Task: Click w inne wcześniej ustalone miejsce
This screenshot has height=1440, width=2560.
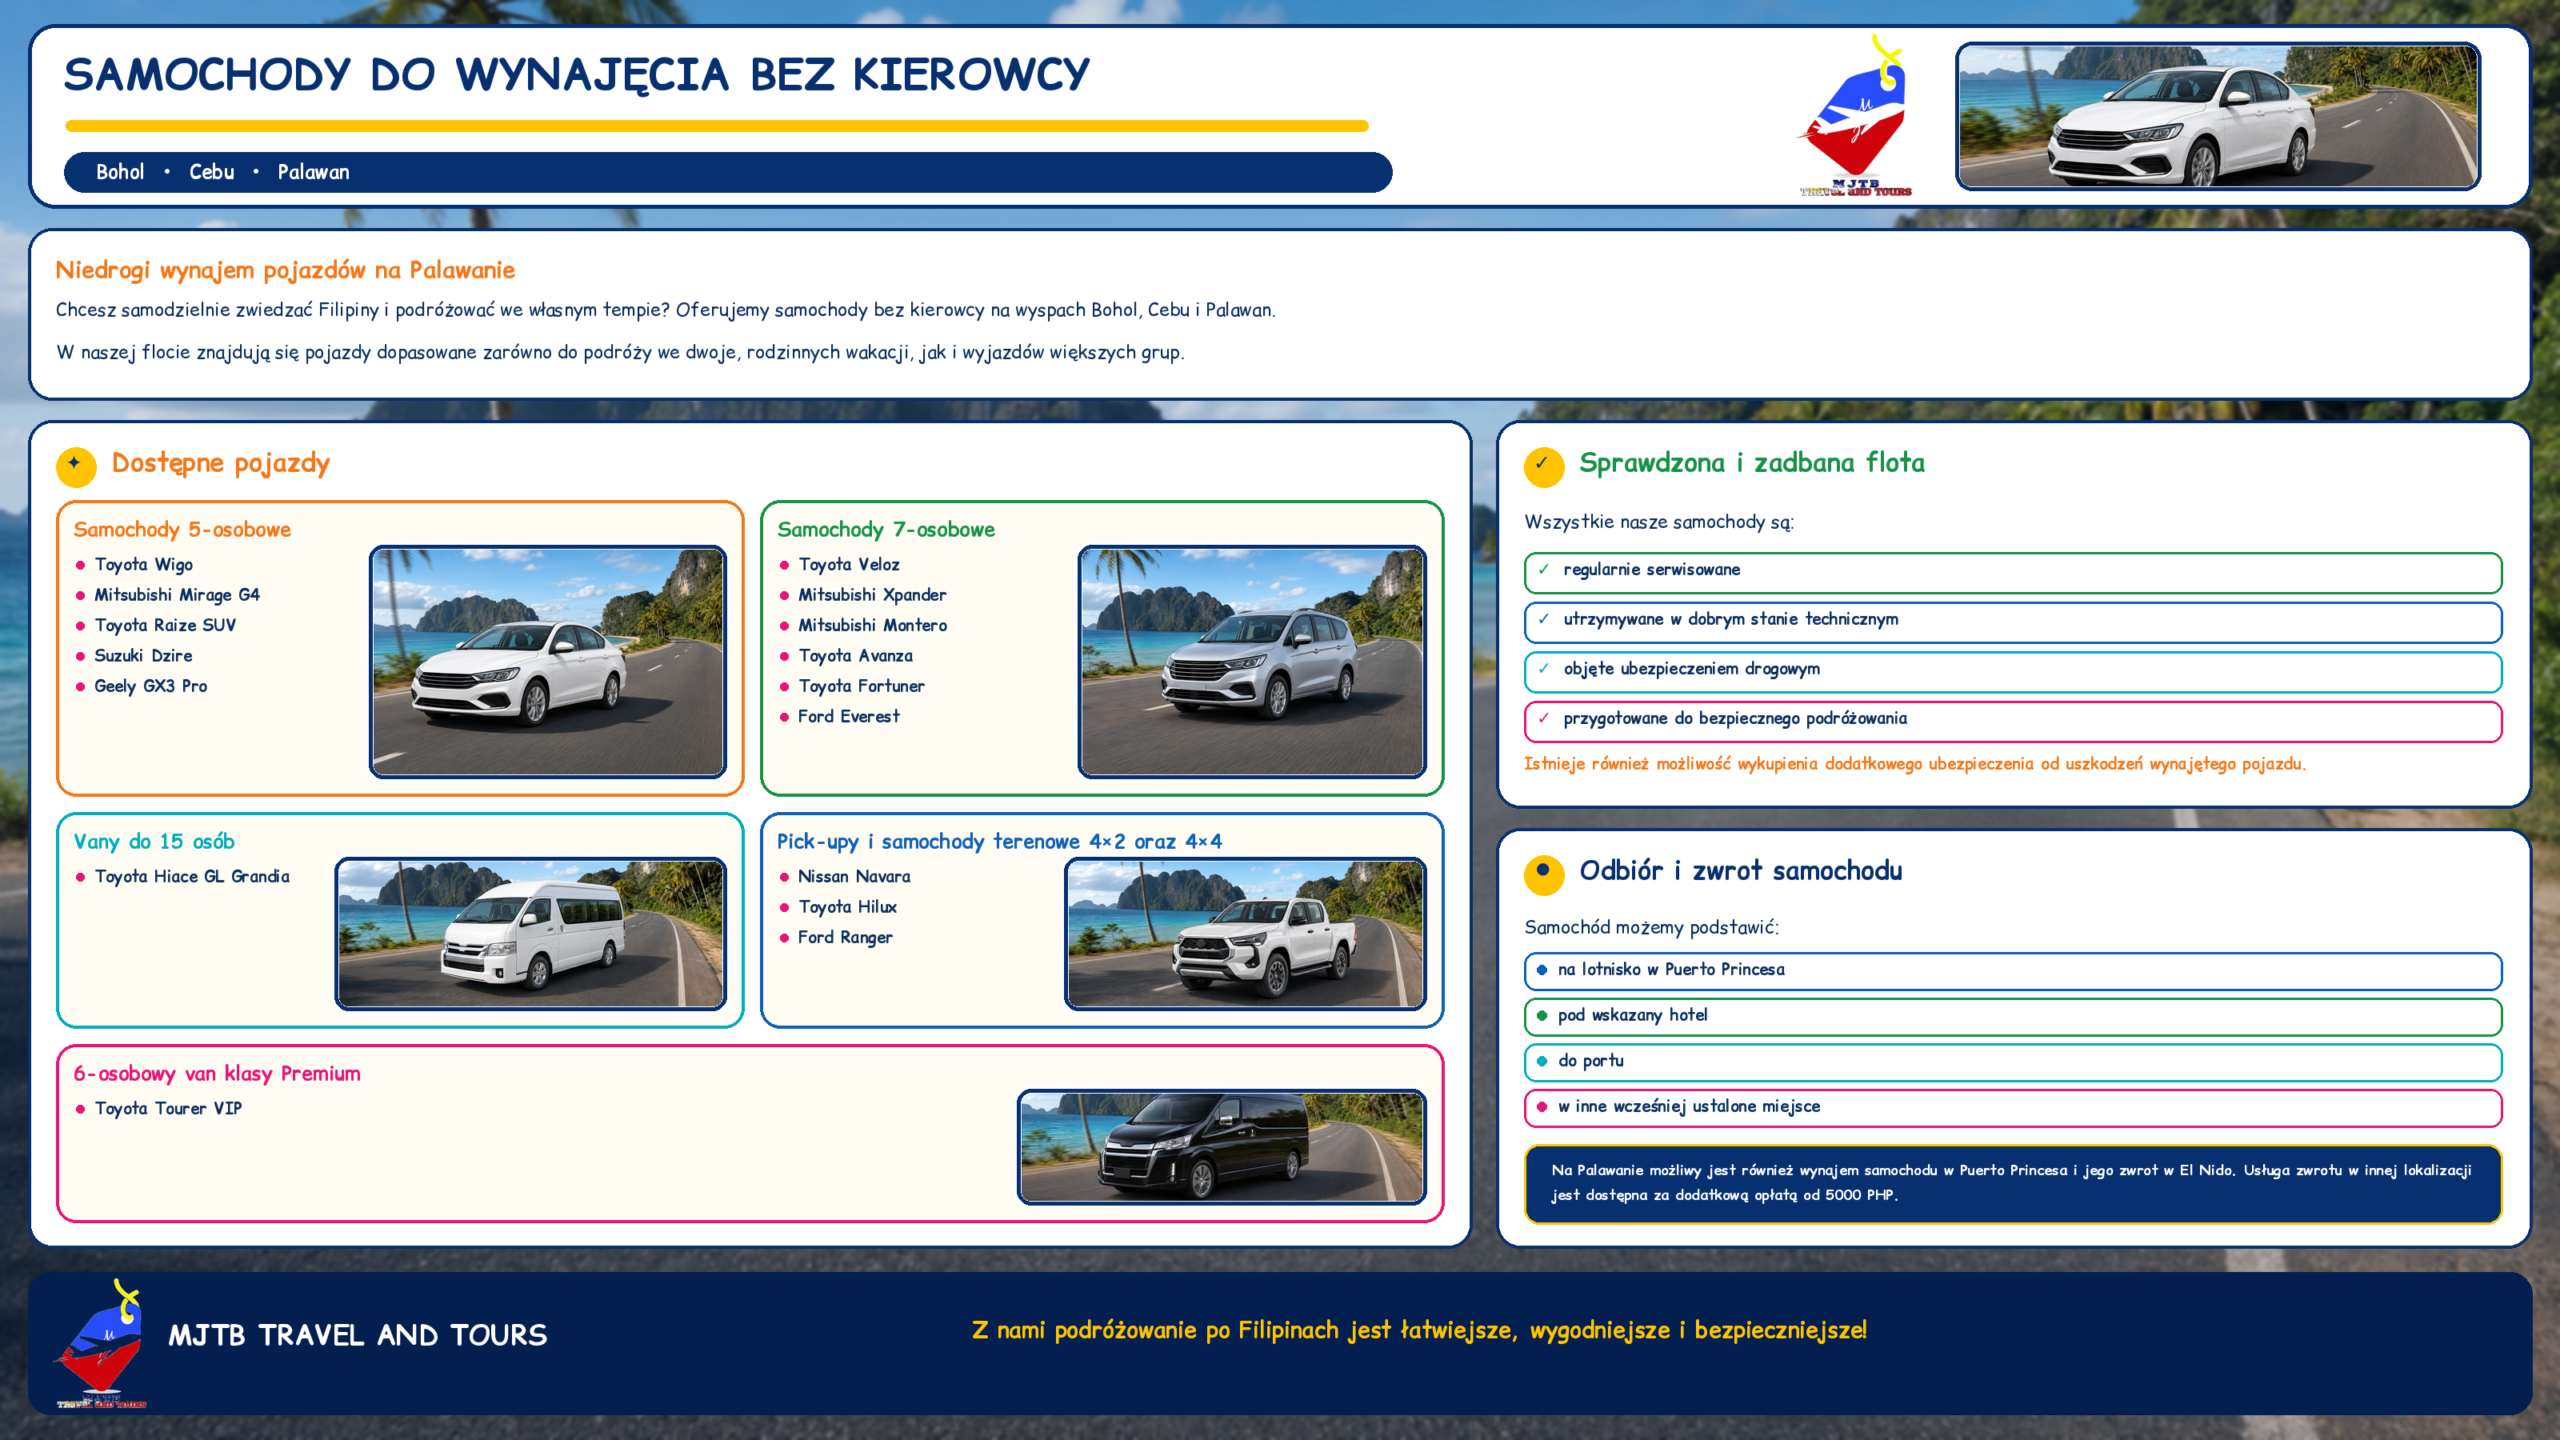Action: pyautogui.click(x=2013, y=1108)
